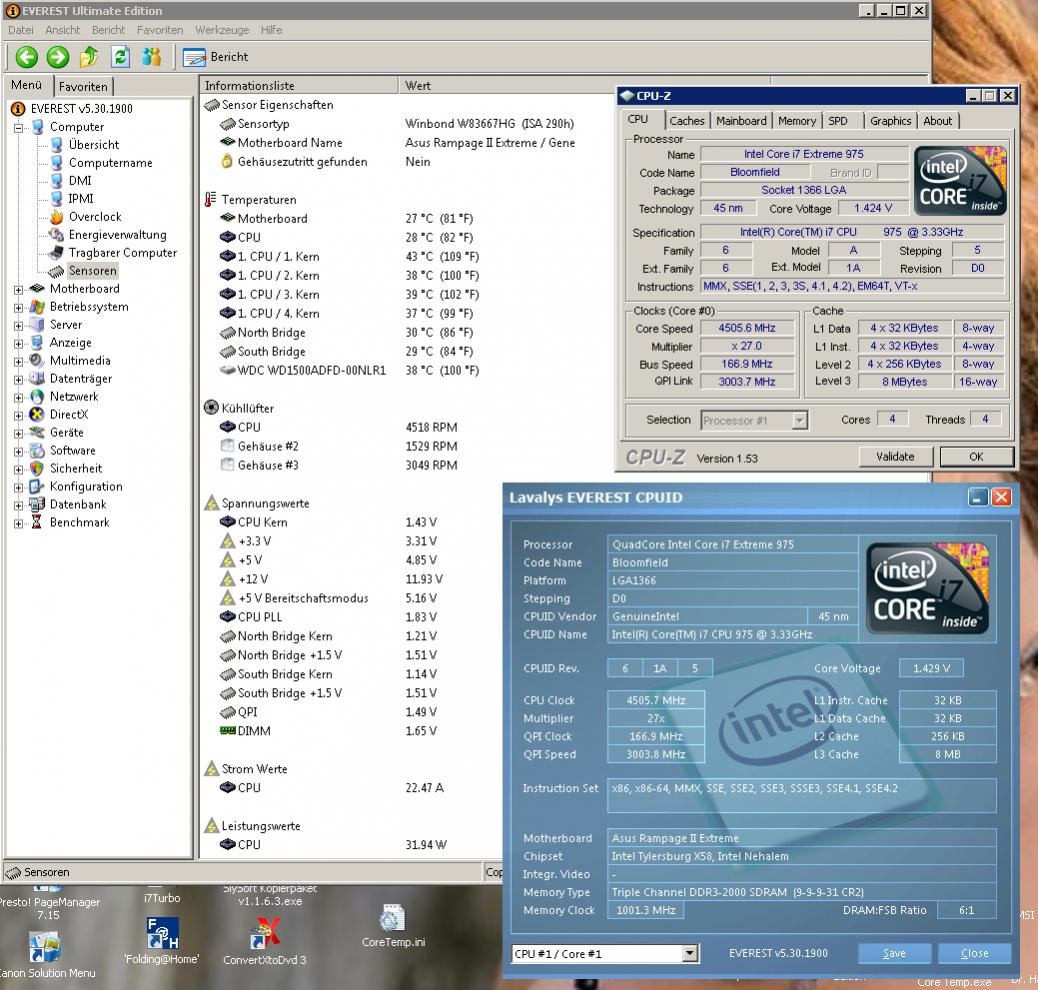
Task: Click the users toolbar icon
Action: (x=152, y=57)
